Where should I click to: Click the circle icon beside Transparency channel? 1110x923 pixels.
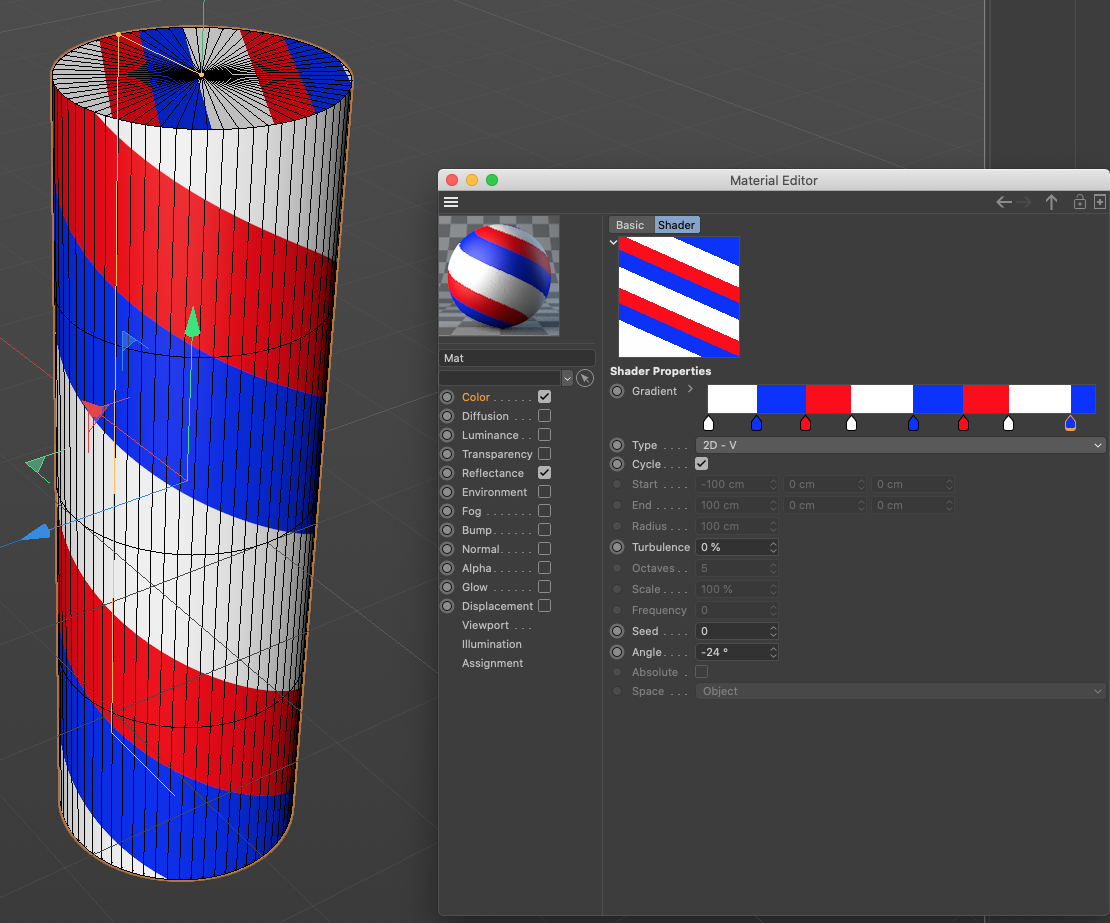point(447,454)
